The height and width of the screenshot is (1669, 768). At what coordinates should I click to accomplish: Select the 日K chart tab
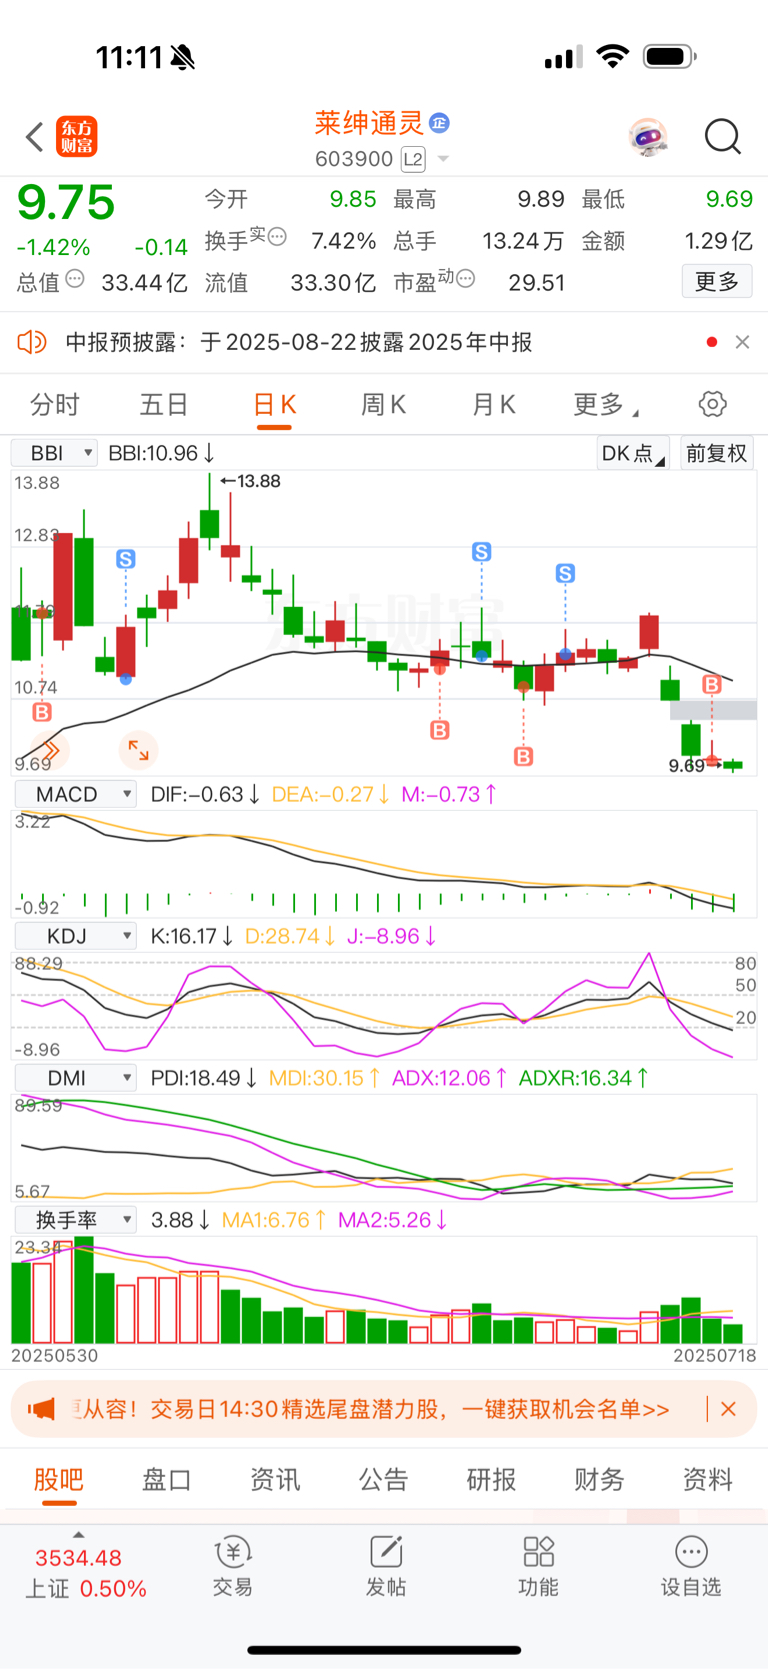pyautogui.click(x=274, y=405)
